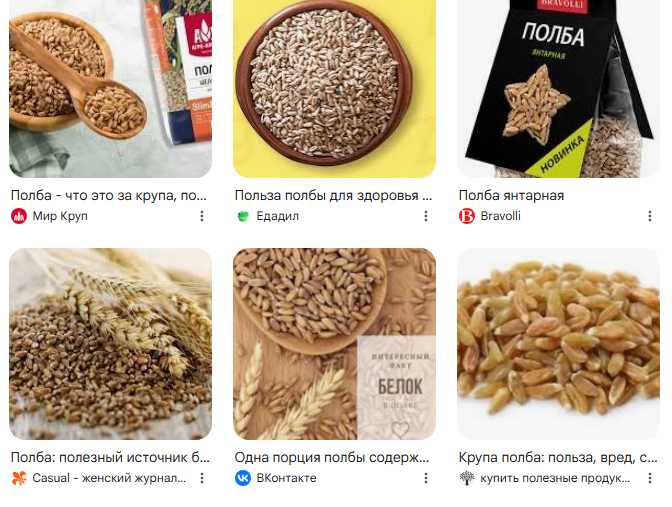Screen dimensions: 672x507
Task: Open link 'Польза полбы для здоровья'
Action: point(333,195)
